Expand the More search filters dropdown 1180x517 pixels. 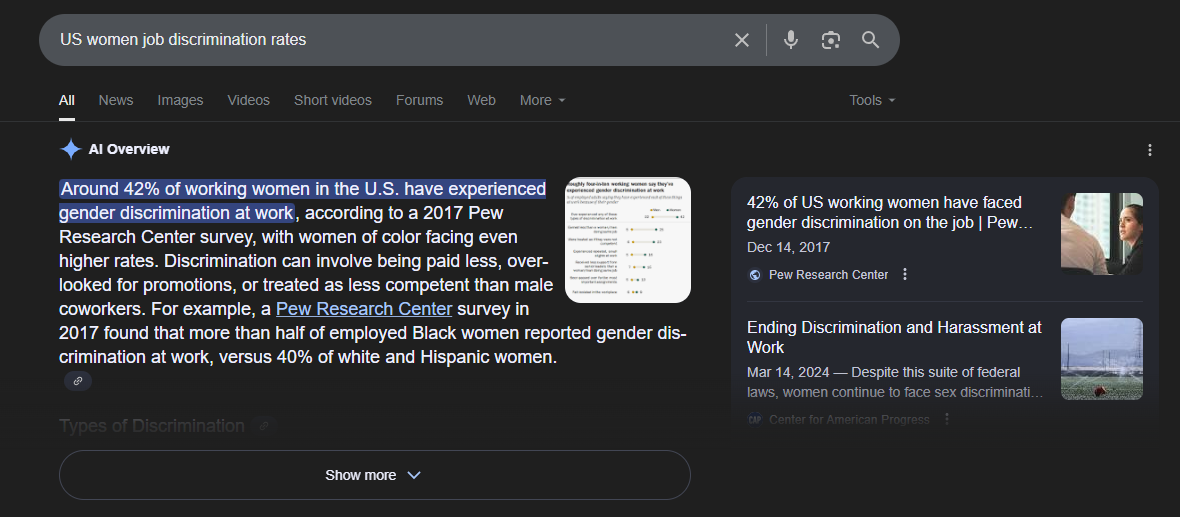click(x=543, y=100)
